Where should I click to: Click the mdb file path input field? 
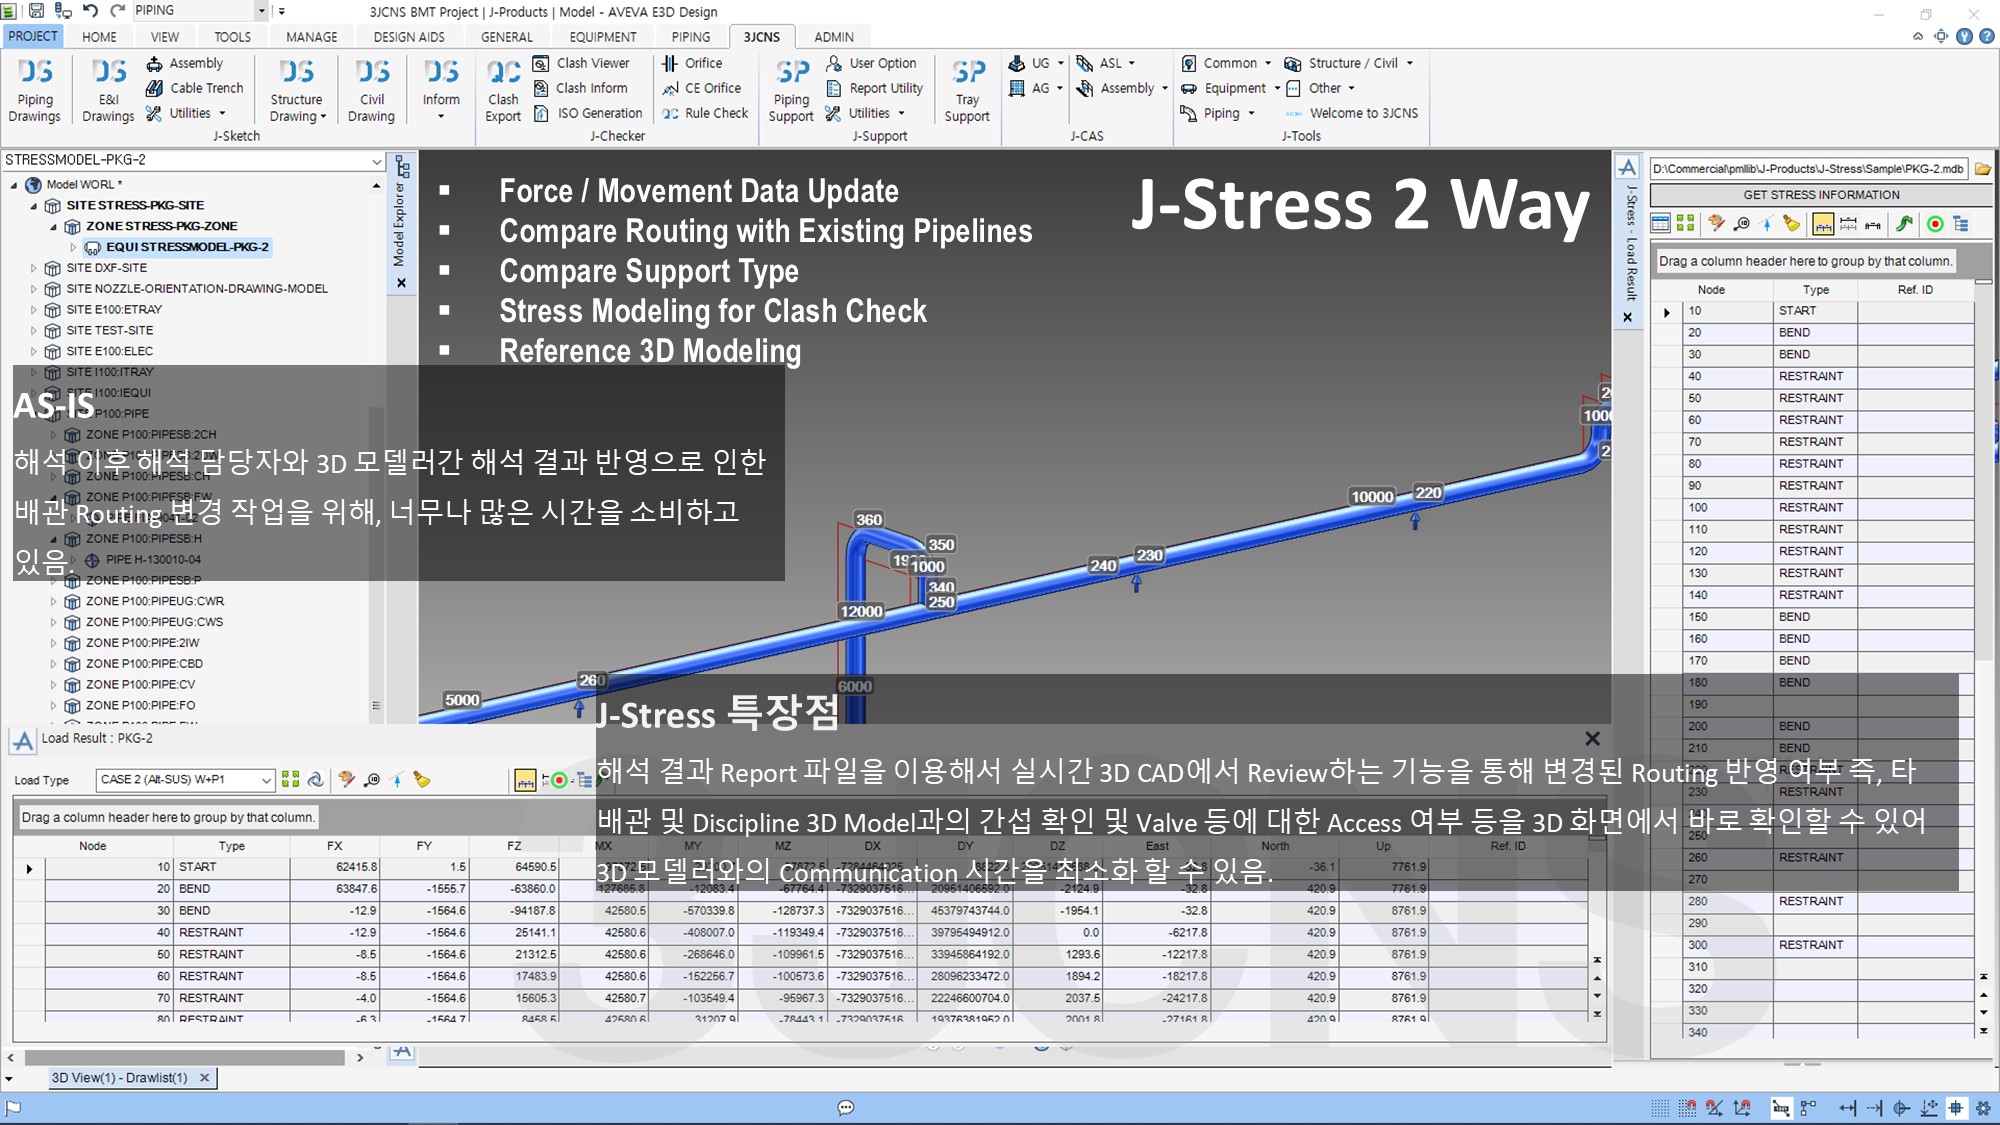tap(1809, 169)
